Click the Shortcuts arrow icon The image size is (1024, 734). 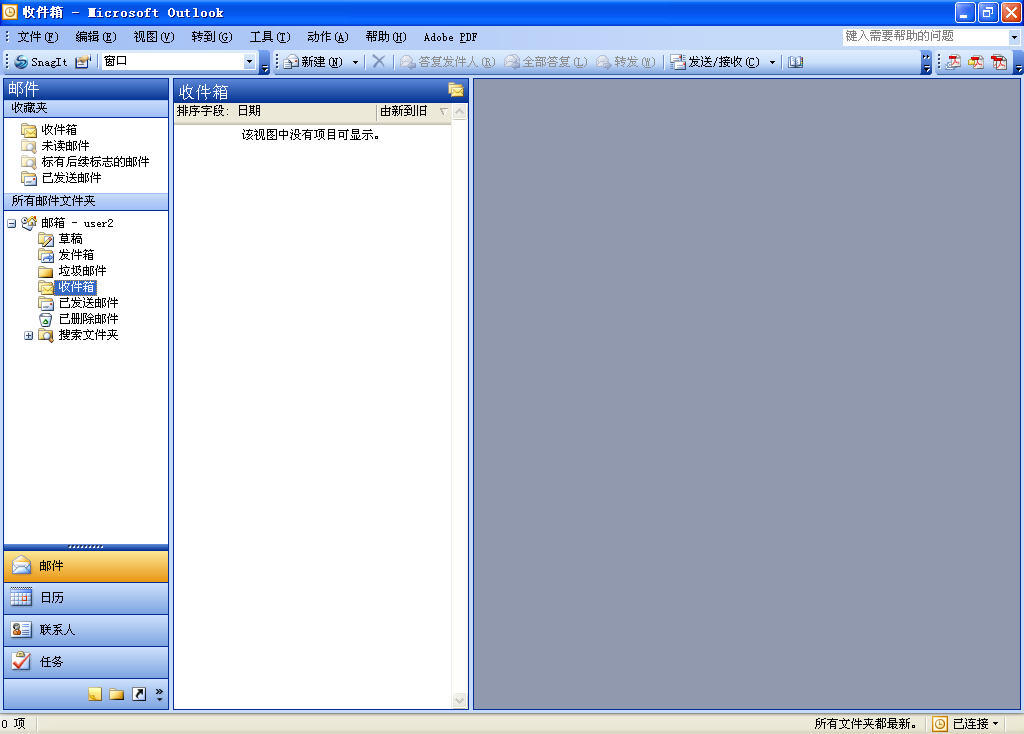pos(138,694)
